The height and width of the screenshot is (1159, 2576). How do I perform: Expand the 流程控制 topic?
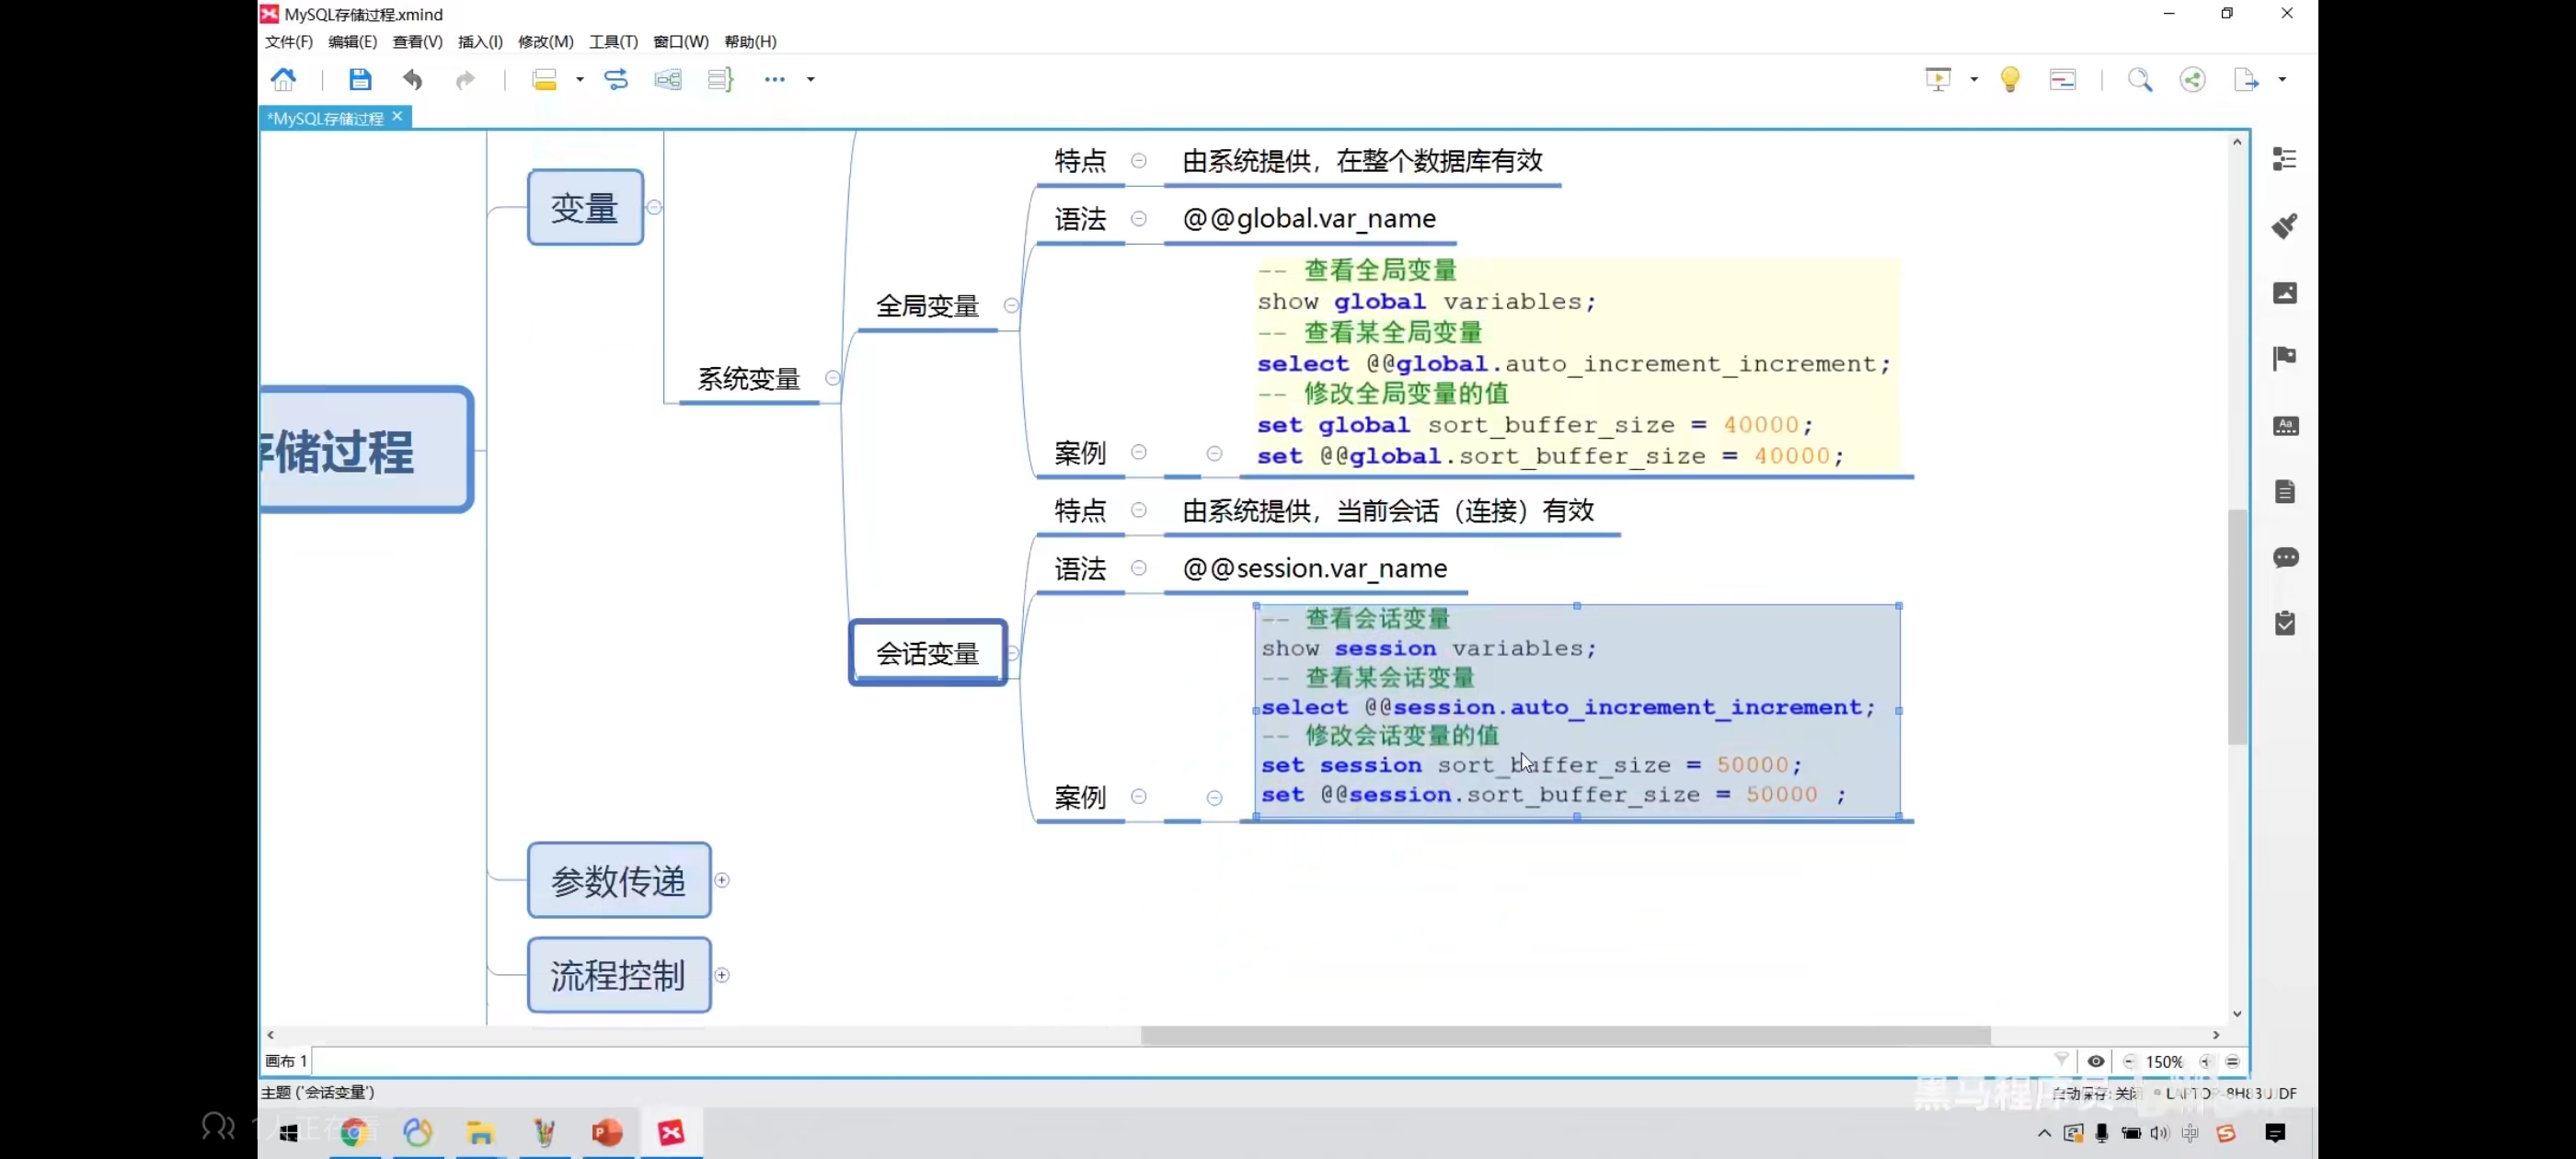(x=722, y=975)
